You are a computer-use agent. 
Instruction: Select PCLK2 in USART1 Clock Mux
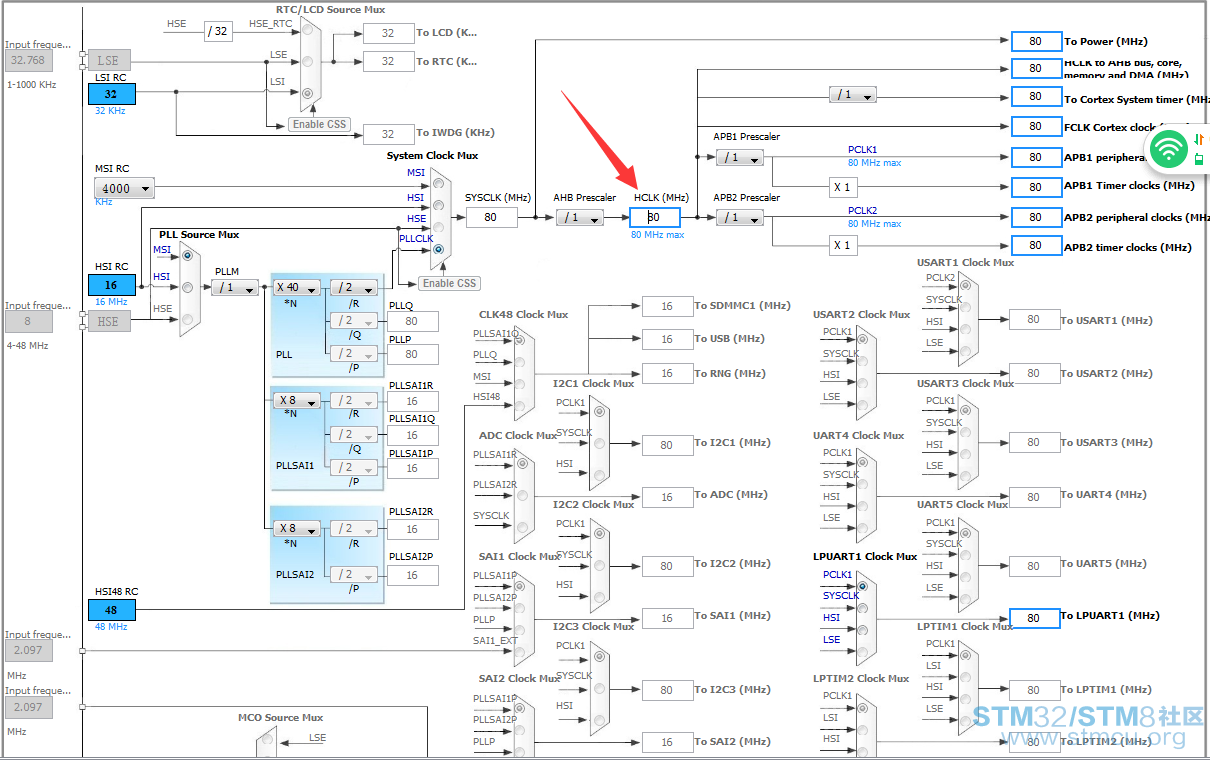coord(965,288)
